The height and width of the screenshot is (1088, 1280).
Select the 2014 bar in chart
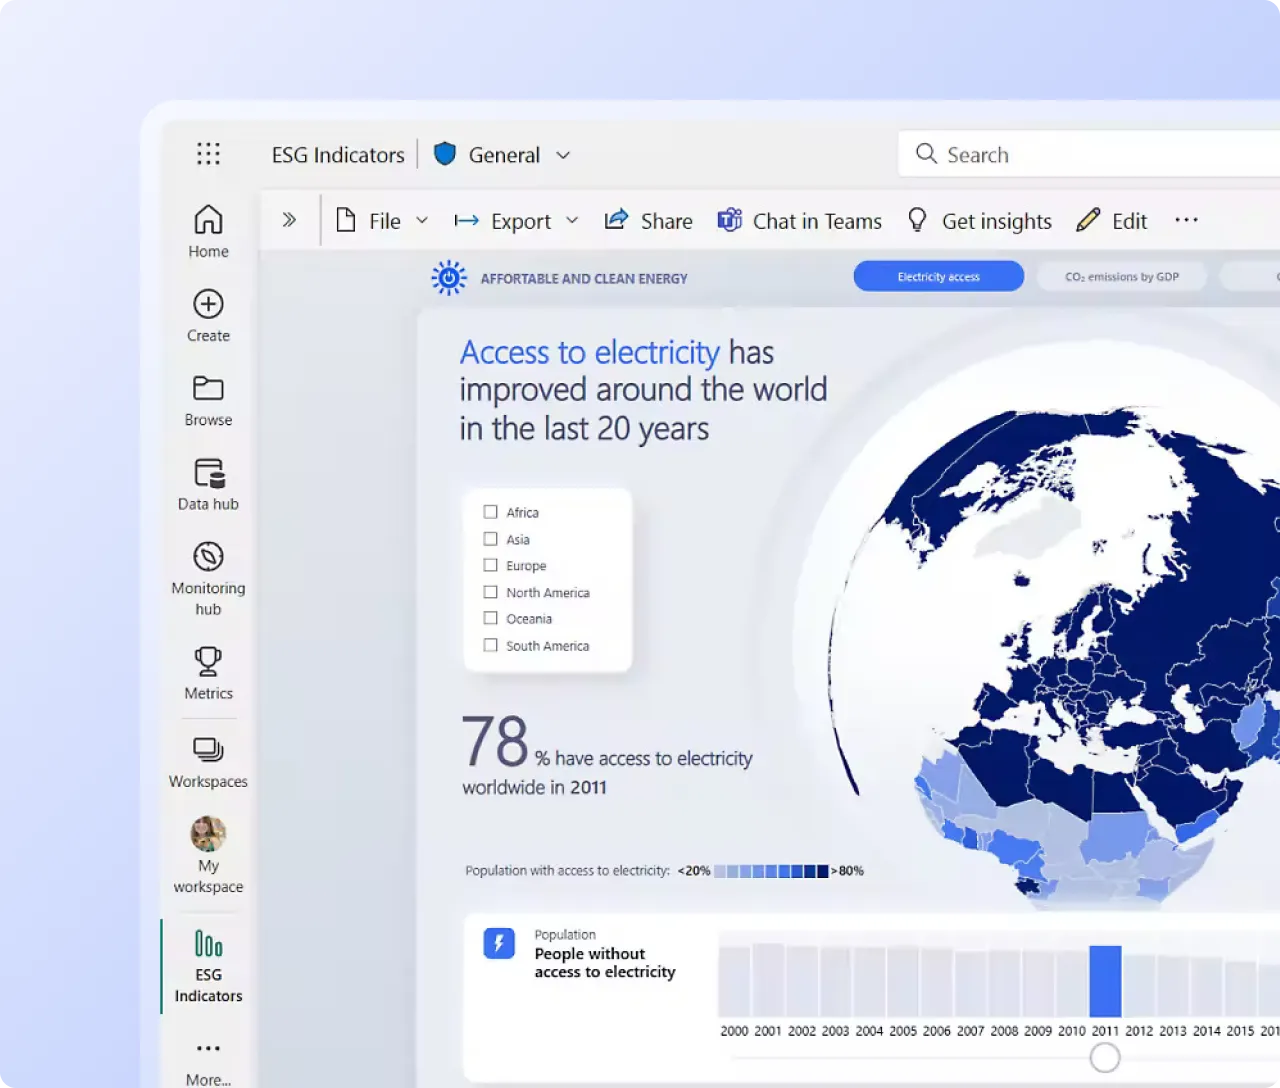tap(1207, 986)
